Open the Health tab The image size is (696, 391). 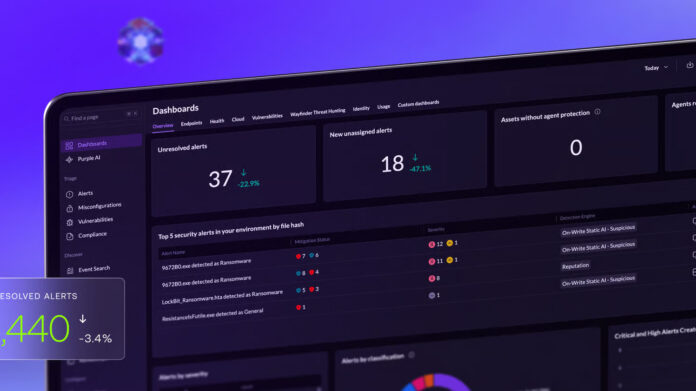pyautogui.click(x=217, y=121)
